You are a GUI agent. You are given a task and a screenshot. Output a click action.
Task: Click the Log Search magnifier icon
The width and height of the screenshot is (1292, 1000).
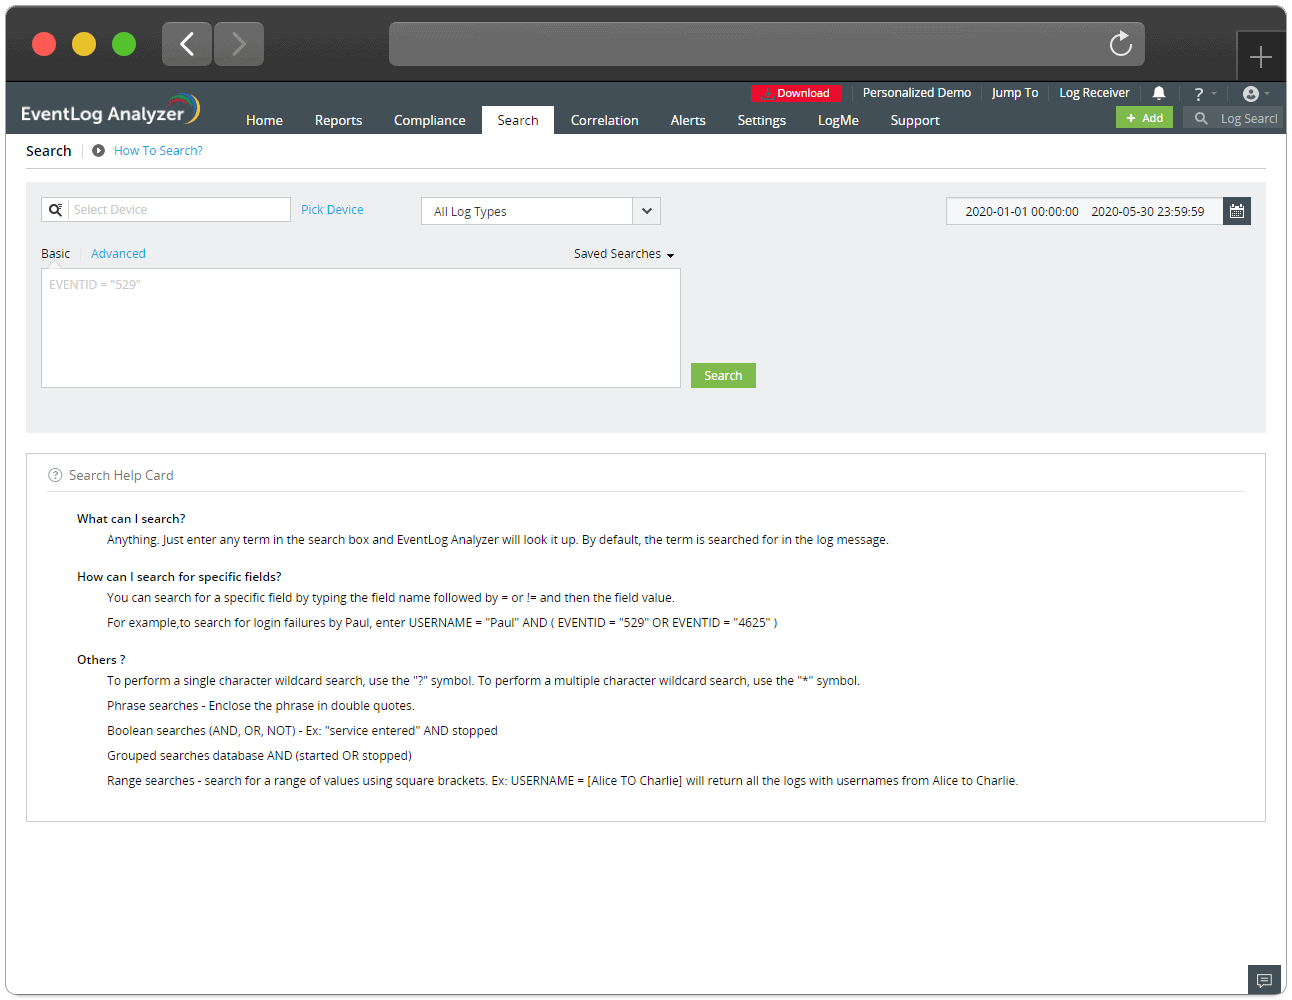1201,118
